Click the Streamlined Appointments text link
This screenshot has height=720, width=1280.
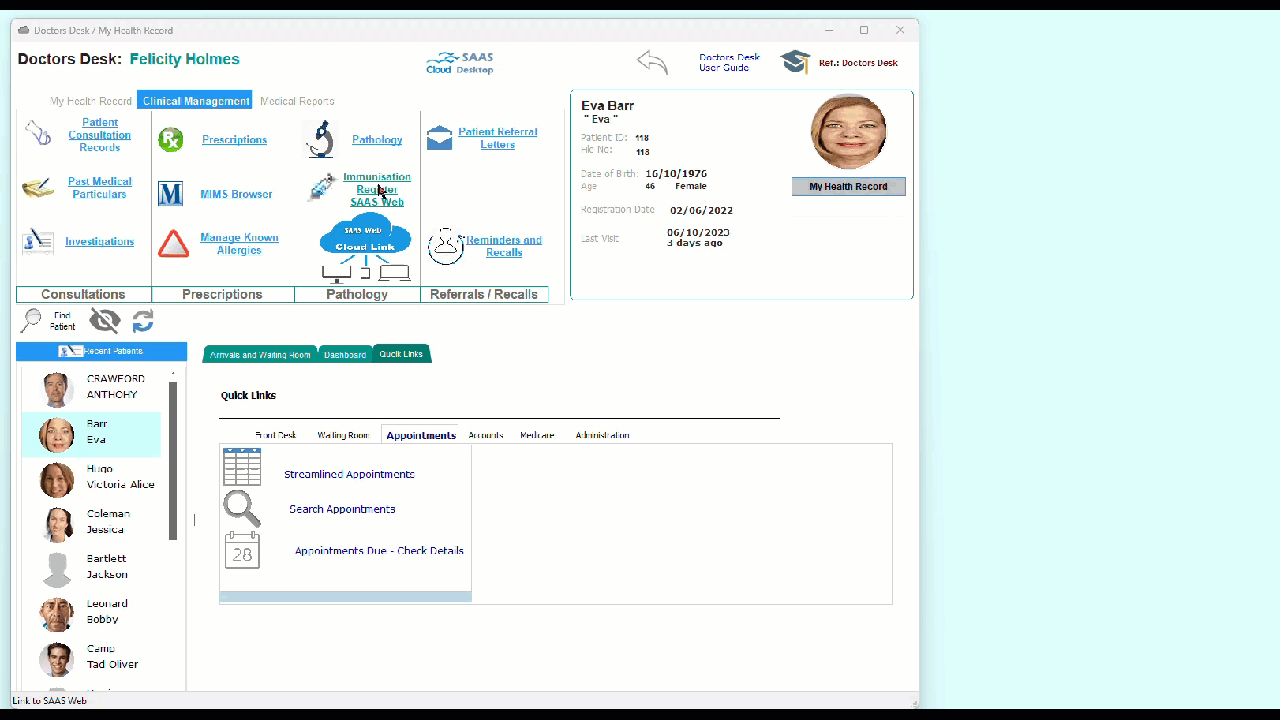(x=349, y=474)
